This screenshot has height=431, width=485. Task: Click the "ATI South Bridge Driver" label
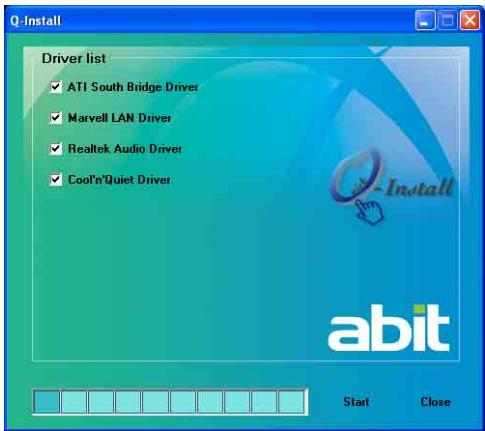[x=133, y=87]
